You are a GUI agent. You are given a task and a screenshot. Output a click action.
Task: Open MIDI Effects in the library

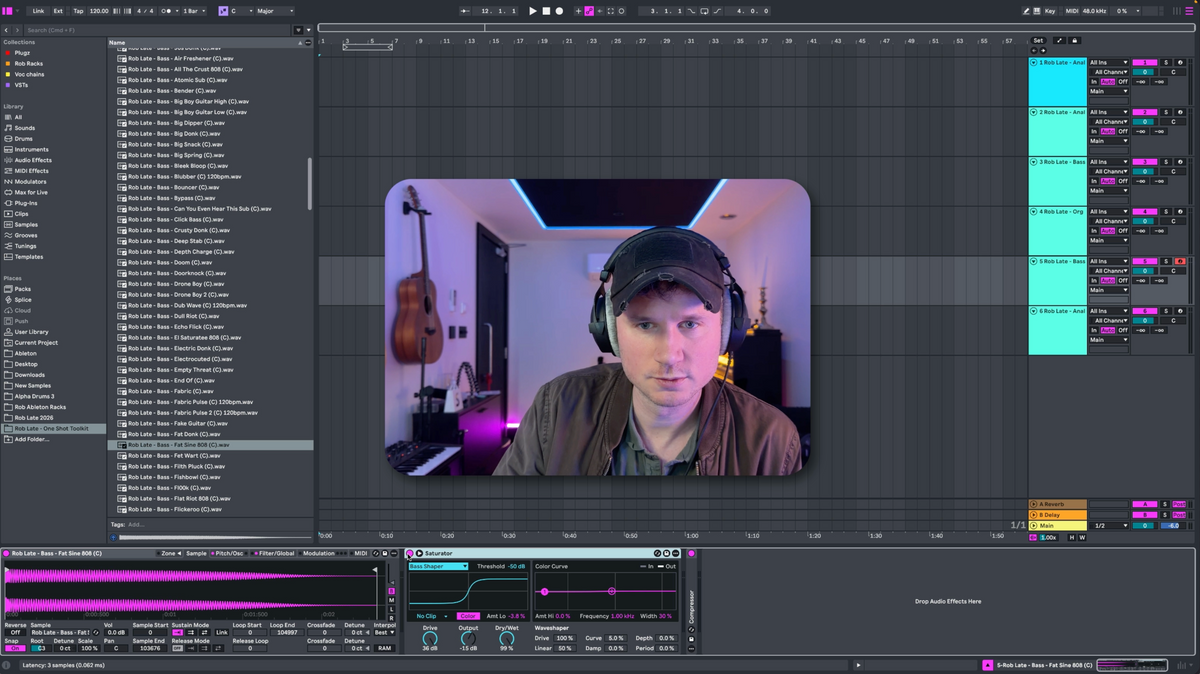31,171
